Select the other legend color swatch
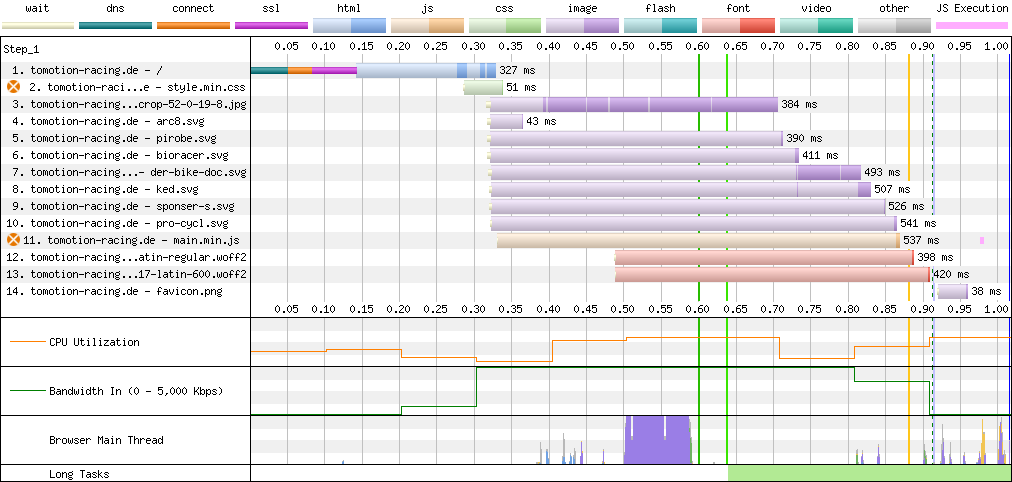Image resolution: width=1012 pixels, height=482 pixels. (x=894, y=26)
